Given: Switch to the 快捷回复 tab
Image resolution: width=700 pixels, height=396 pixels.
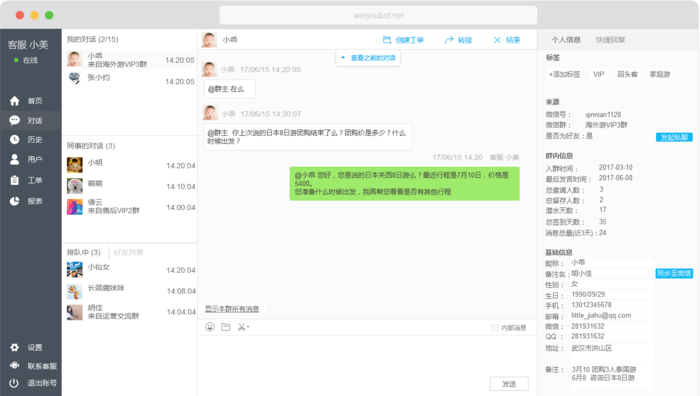Looking at the screenshot, I should 610,40.
